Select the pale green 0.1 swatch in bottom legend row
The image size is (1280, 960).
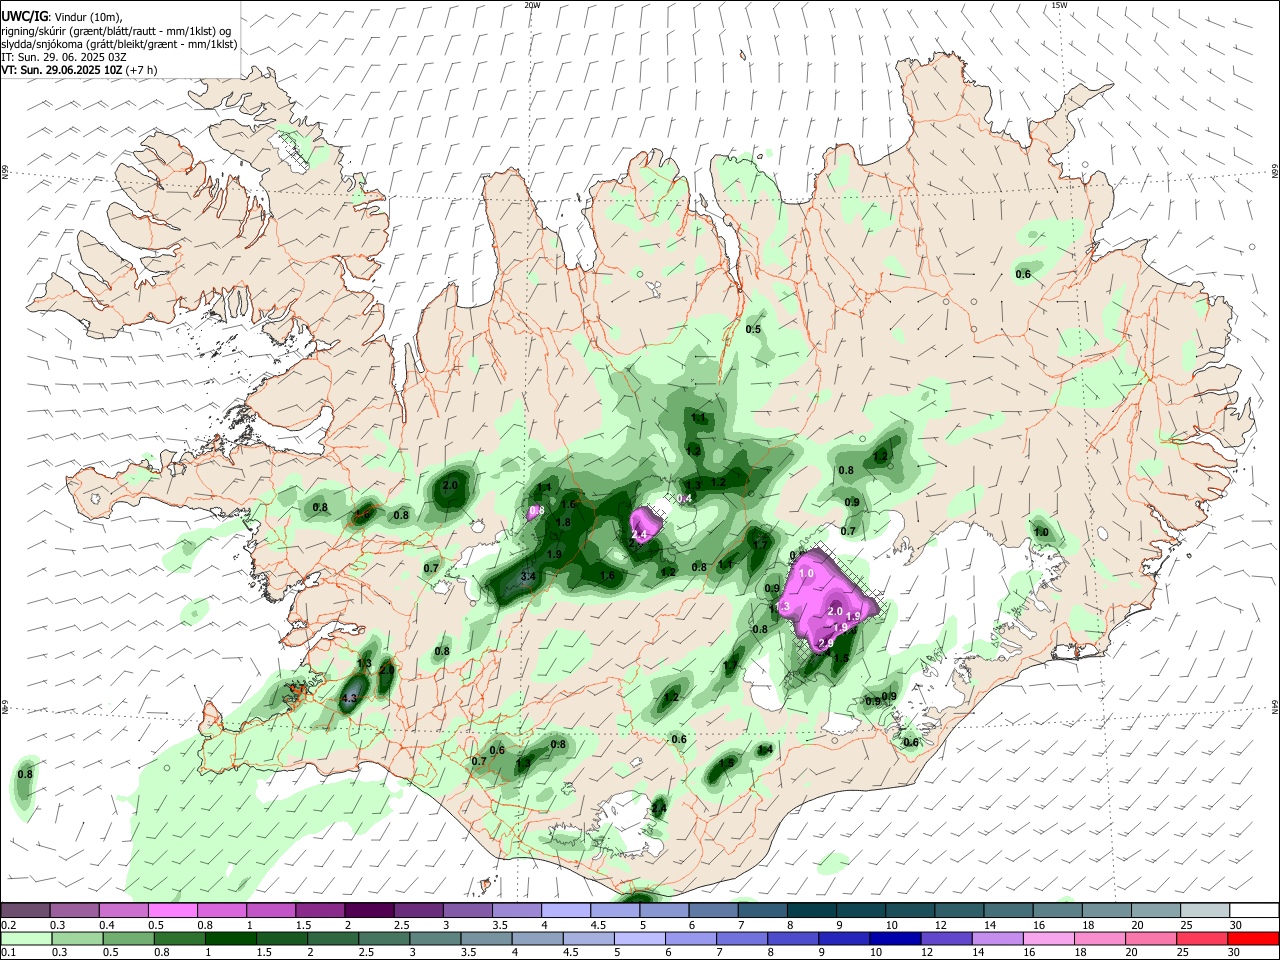click(x=25, y=939)
